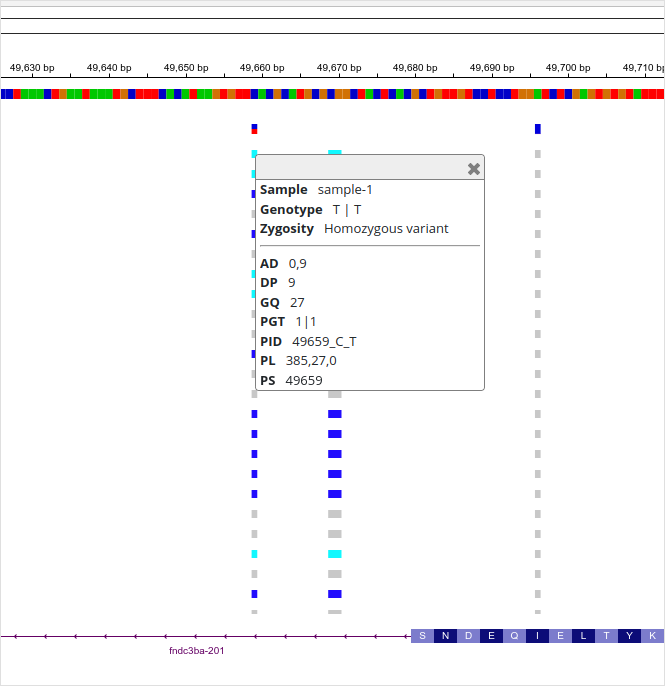
Task: Close the sample-1 genotype popup
Action: pyautogui.click(x=473, y=169)
